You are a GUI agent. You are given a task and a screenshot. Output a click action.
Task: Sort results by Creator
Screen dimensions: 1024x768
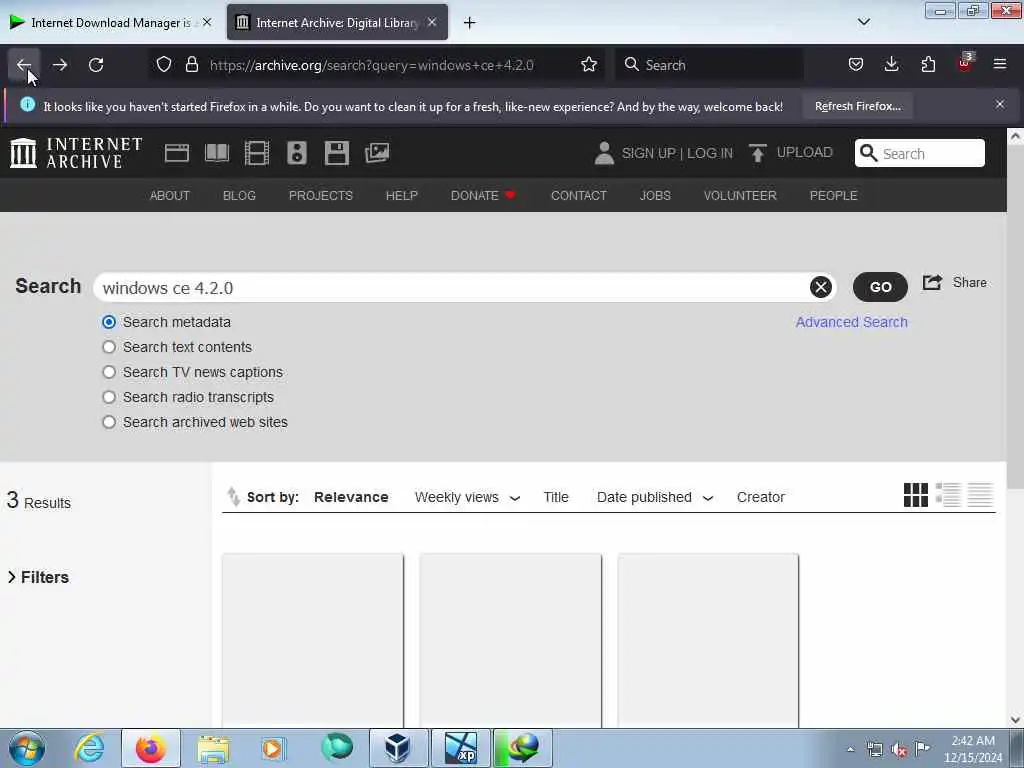pyautogui.click(x=760, y=498)
